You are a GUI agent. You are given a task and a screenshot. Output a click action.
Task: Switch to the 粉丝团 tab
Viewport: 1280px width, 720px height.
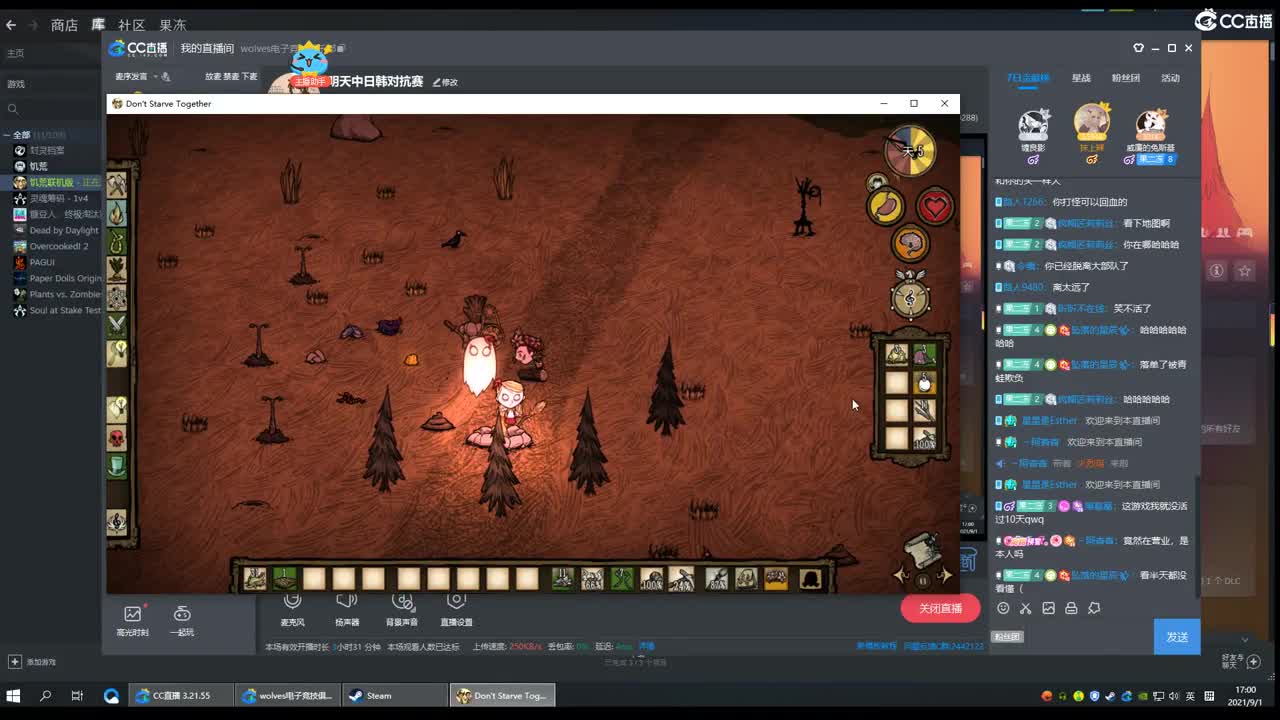pos(1126,78)
